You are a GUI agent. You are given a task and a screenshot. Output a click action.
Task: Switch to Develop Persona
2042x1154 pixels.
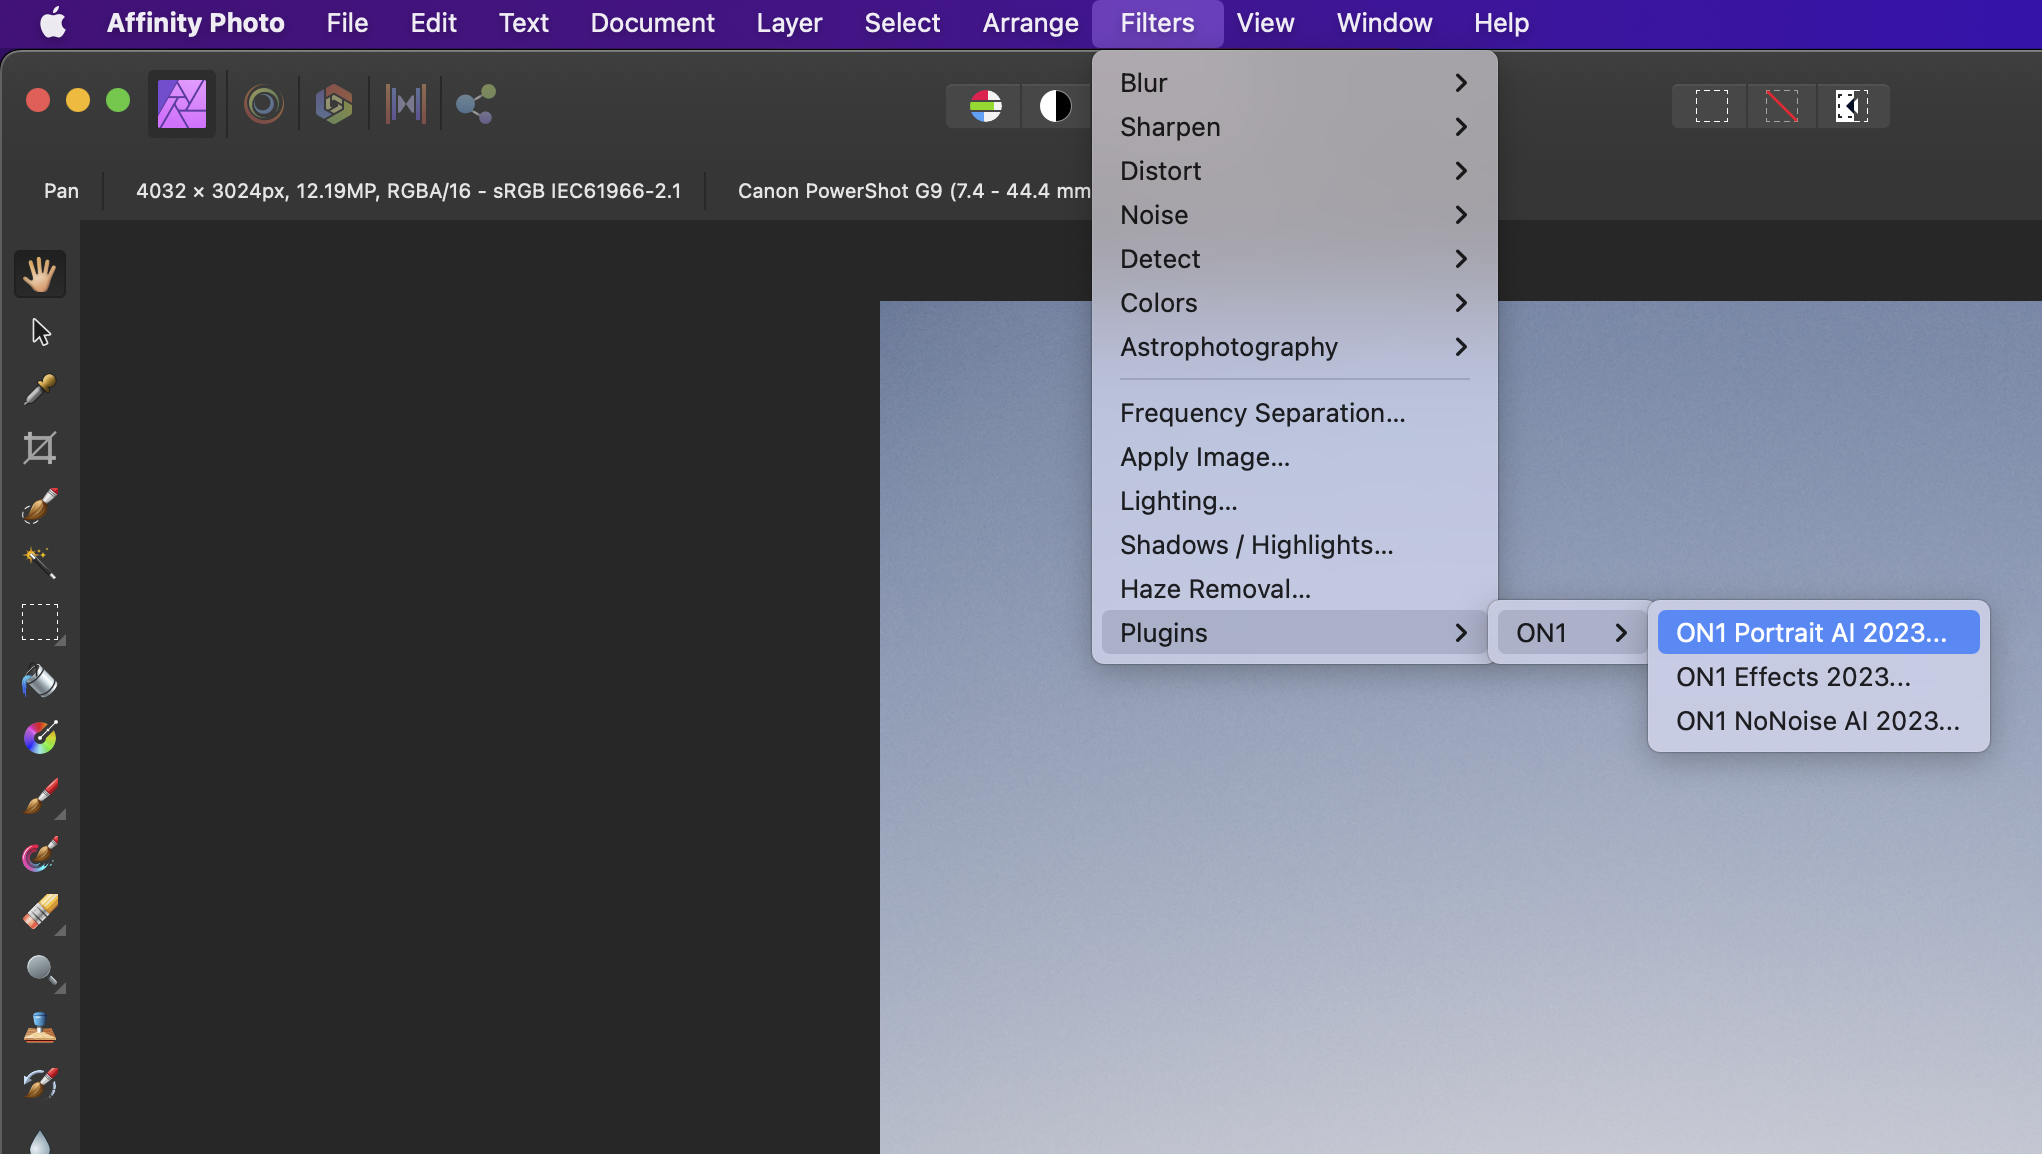pyautogui.click(x=334, y=104)
